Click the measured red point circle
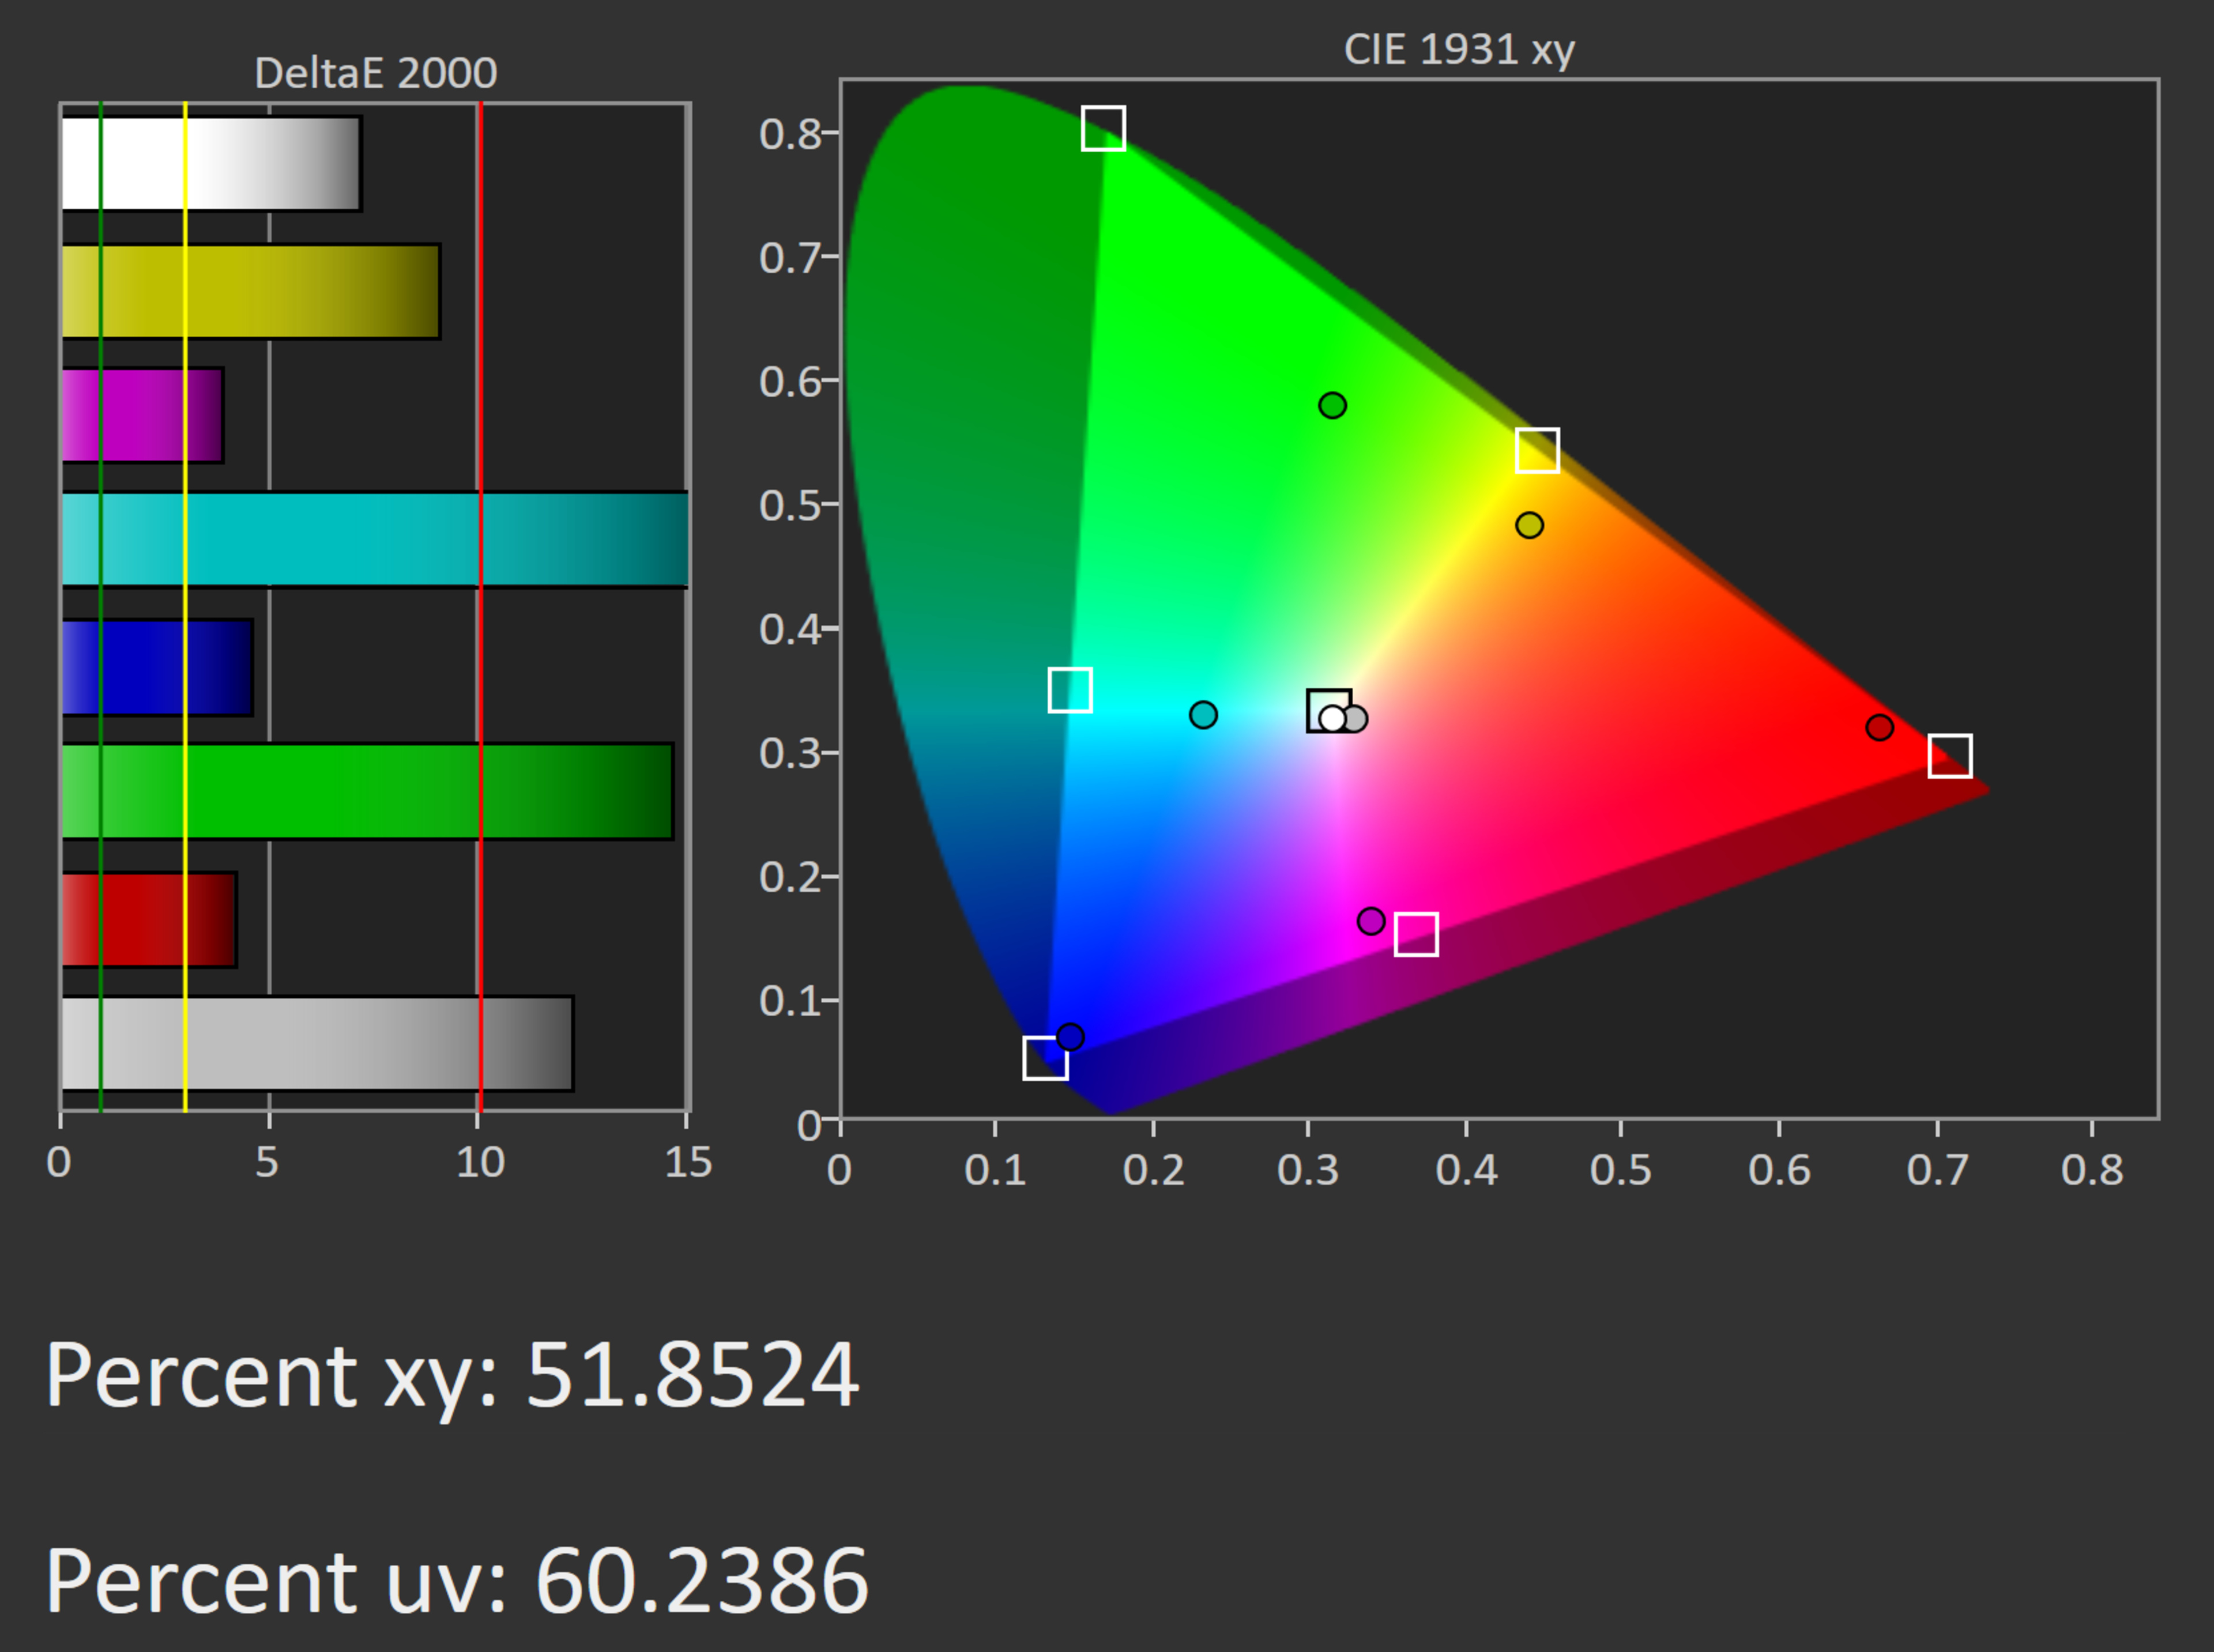 pos(1879,727)
